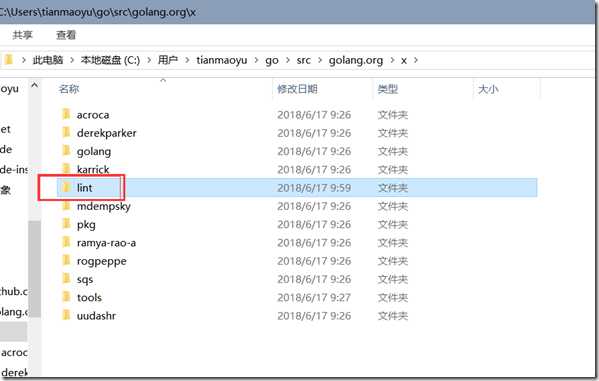This screenshot has height=381, width=599.
Task: Sort by 修改日期 column header
Action: coord(297,89)
